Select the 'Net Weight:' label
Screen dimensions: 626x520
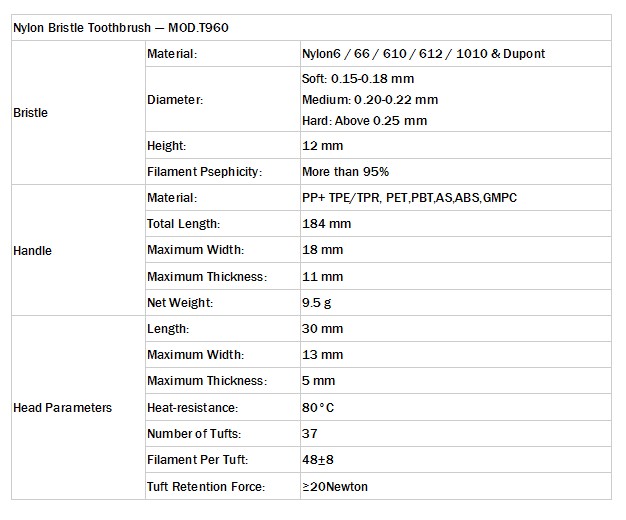point(180,302)
